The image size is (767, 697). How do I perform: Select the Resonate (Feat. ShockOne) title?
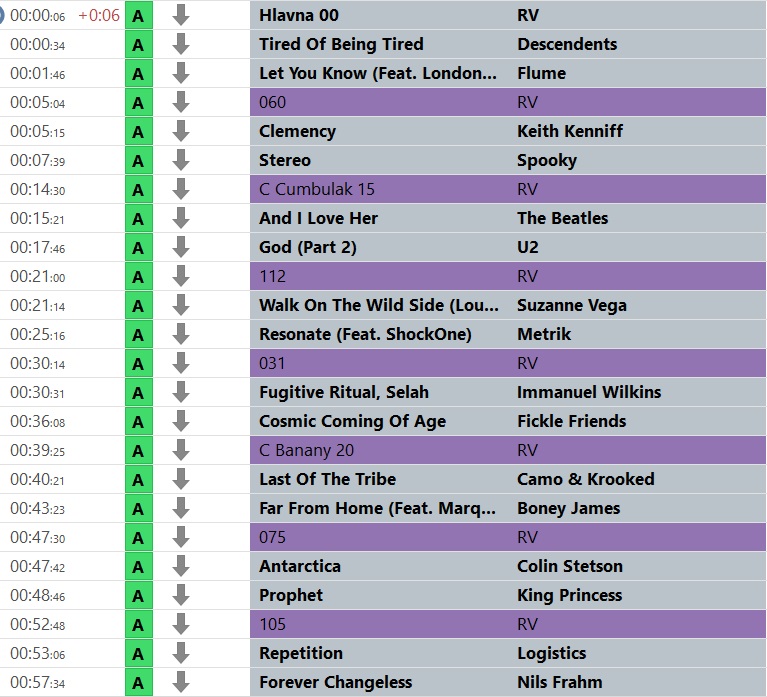tap(365, 335)
